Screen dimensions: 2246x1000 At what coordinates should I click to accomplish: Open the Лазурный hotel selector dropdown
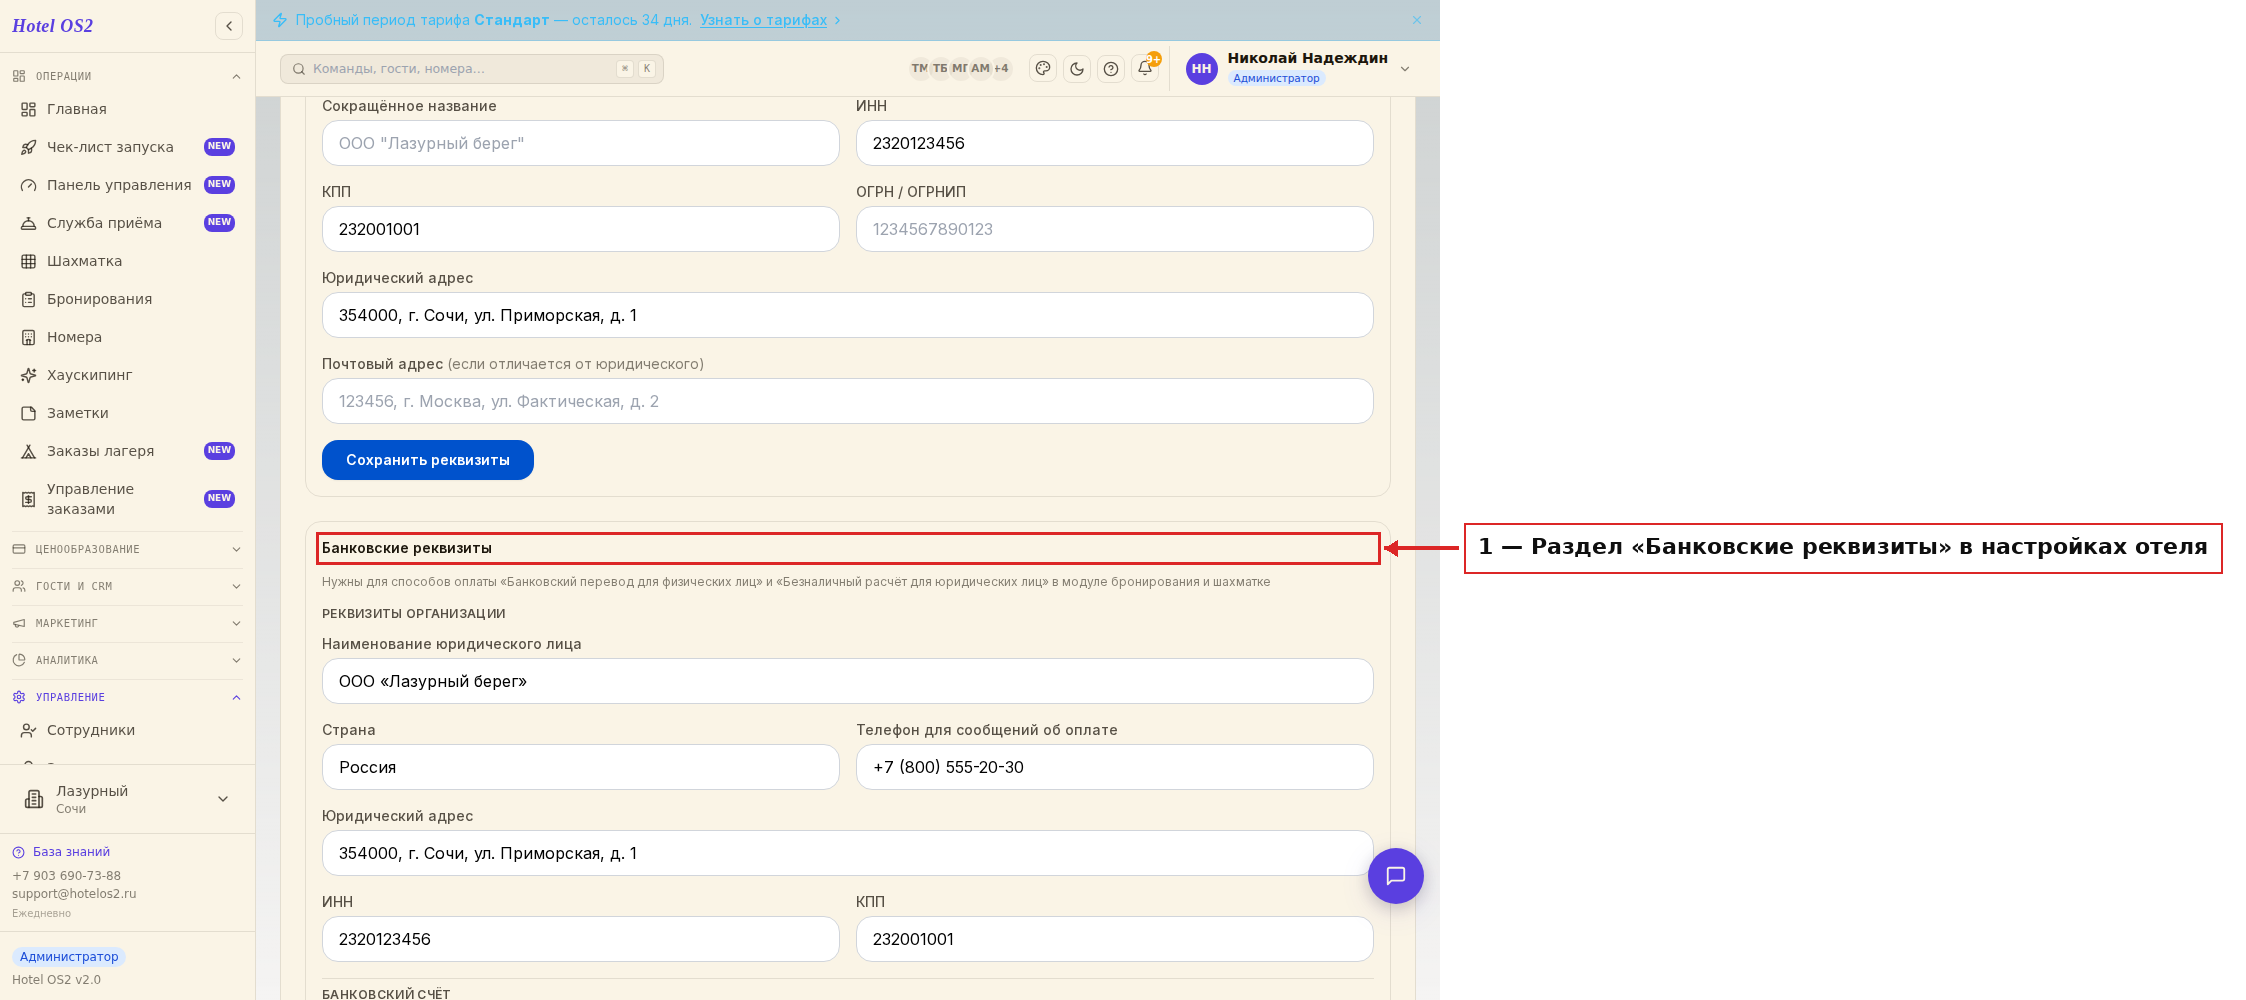click(x=128, y=799)
